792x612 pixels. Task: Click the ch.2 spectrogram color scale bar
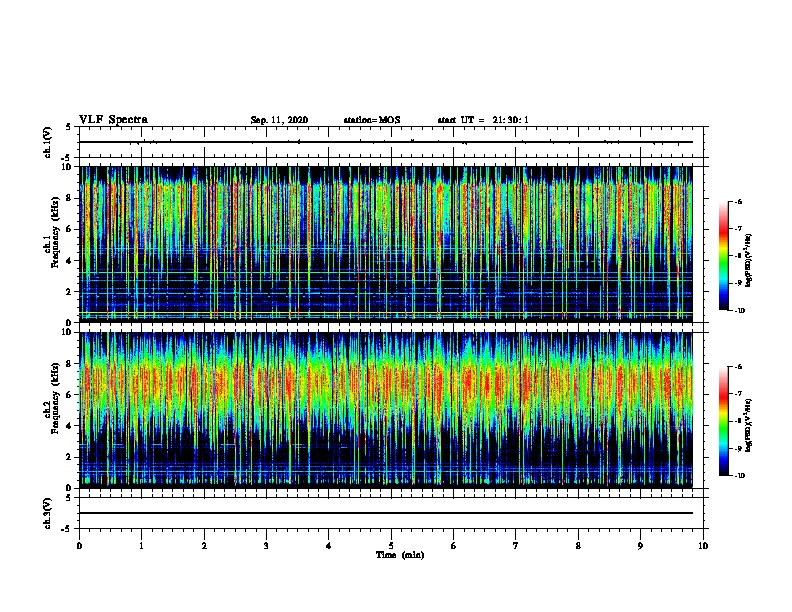[723, 421]
